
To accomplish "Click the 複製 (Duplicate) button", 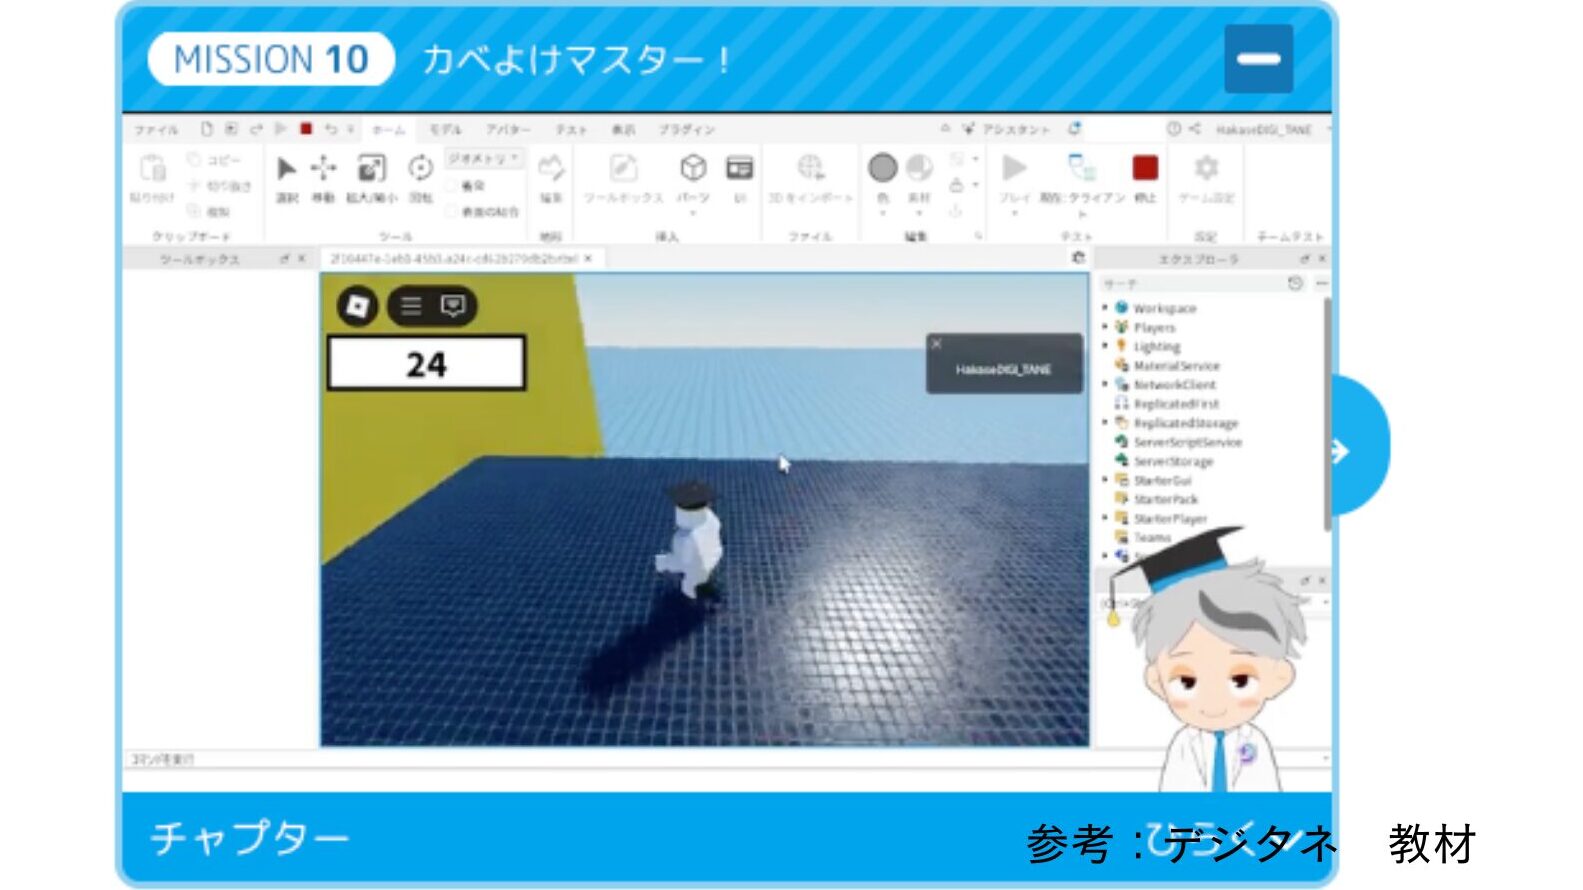I will (x=209, y=211).
